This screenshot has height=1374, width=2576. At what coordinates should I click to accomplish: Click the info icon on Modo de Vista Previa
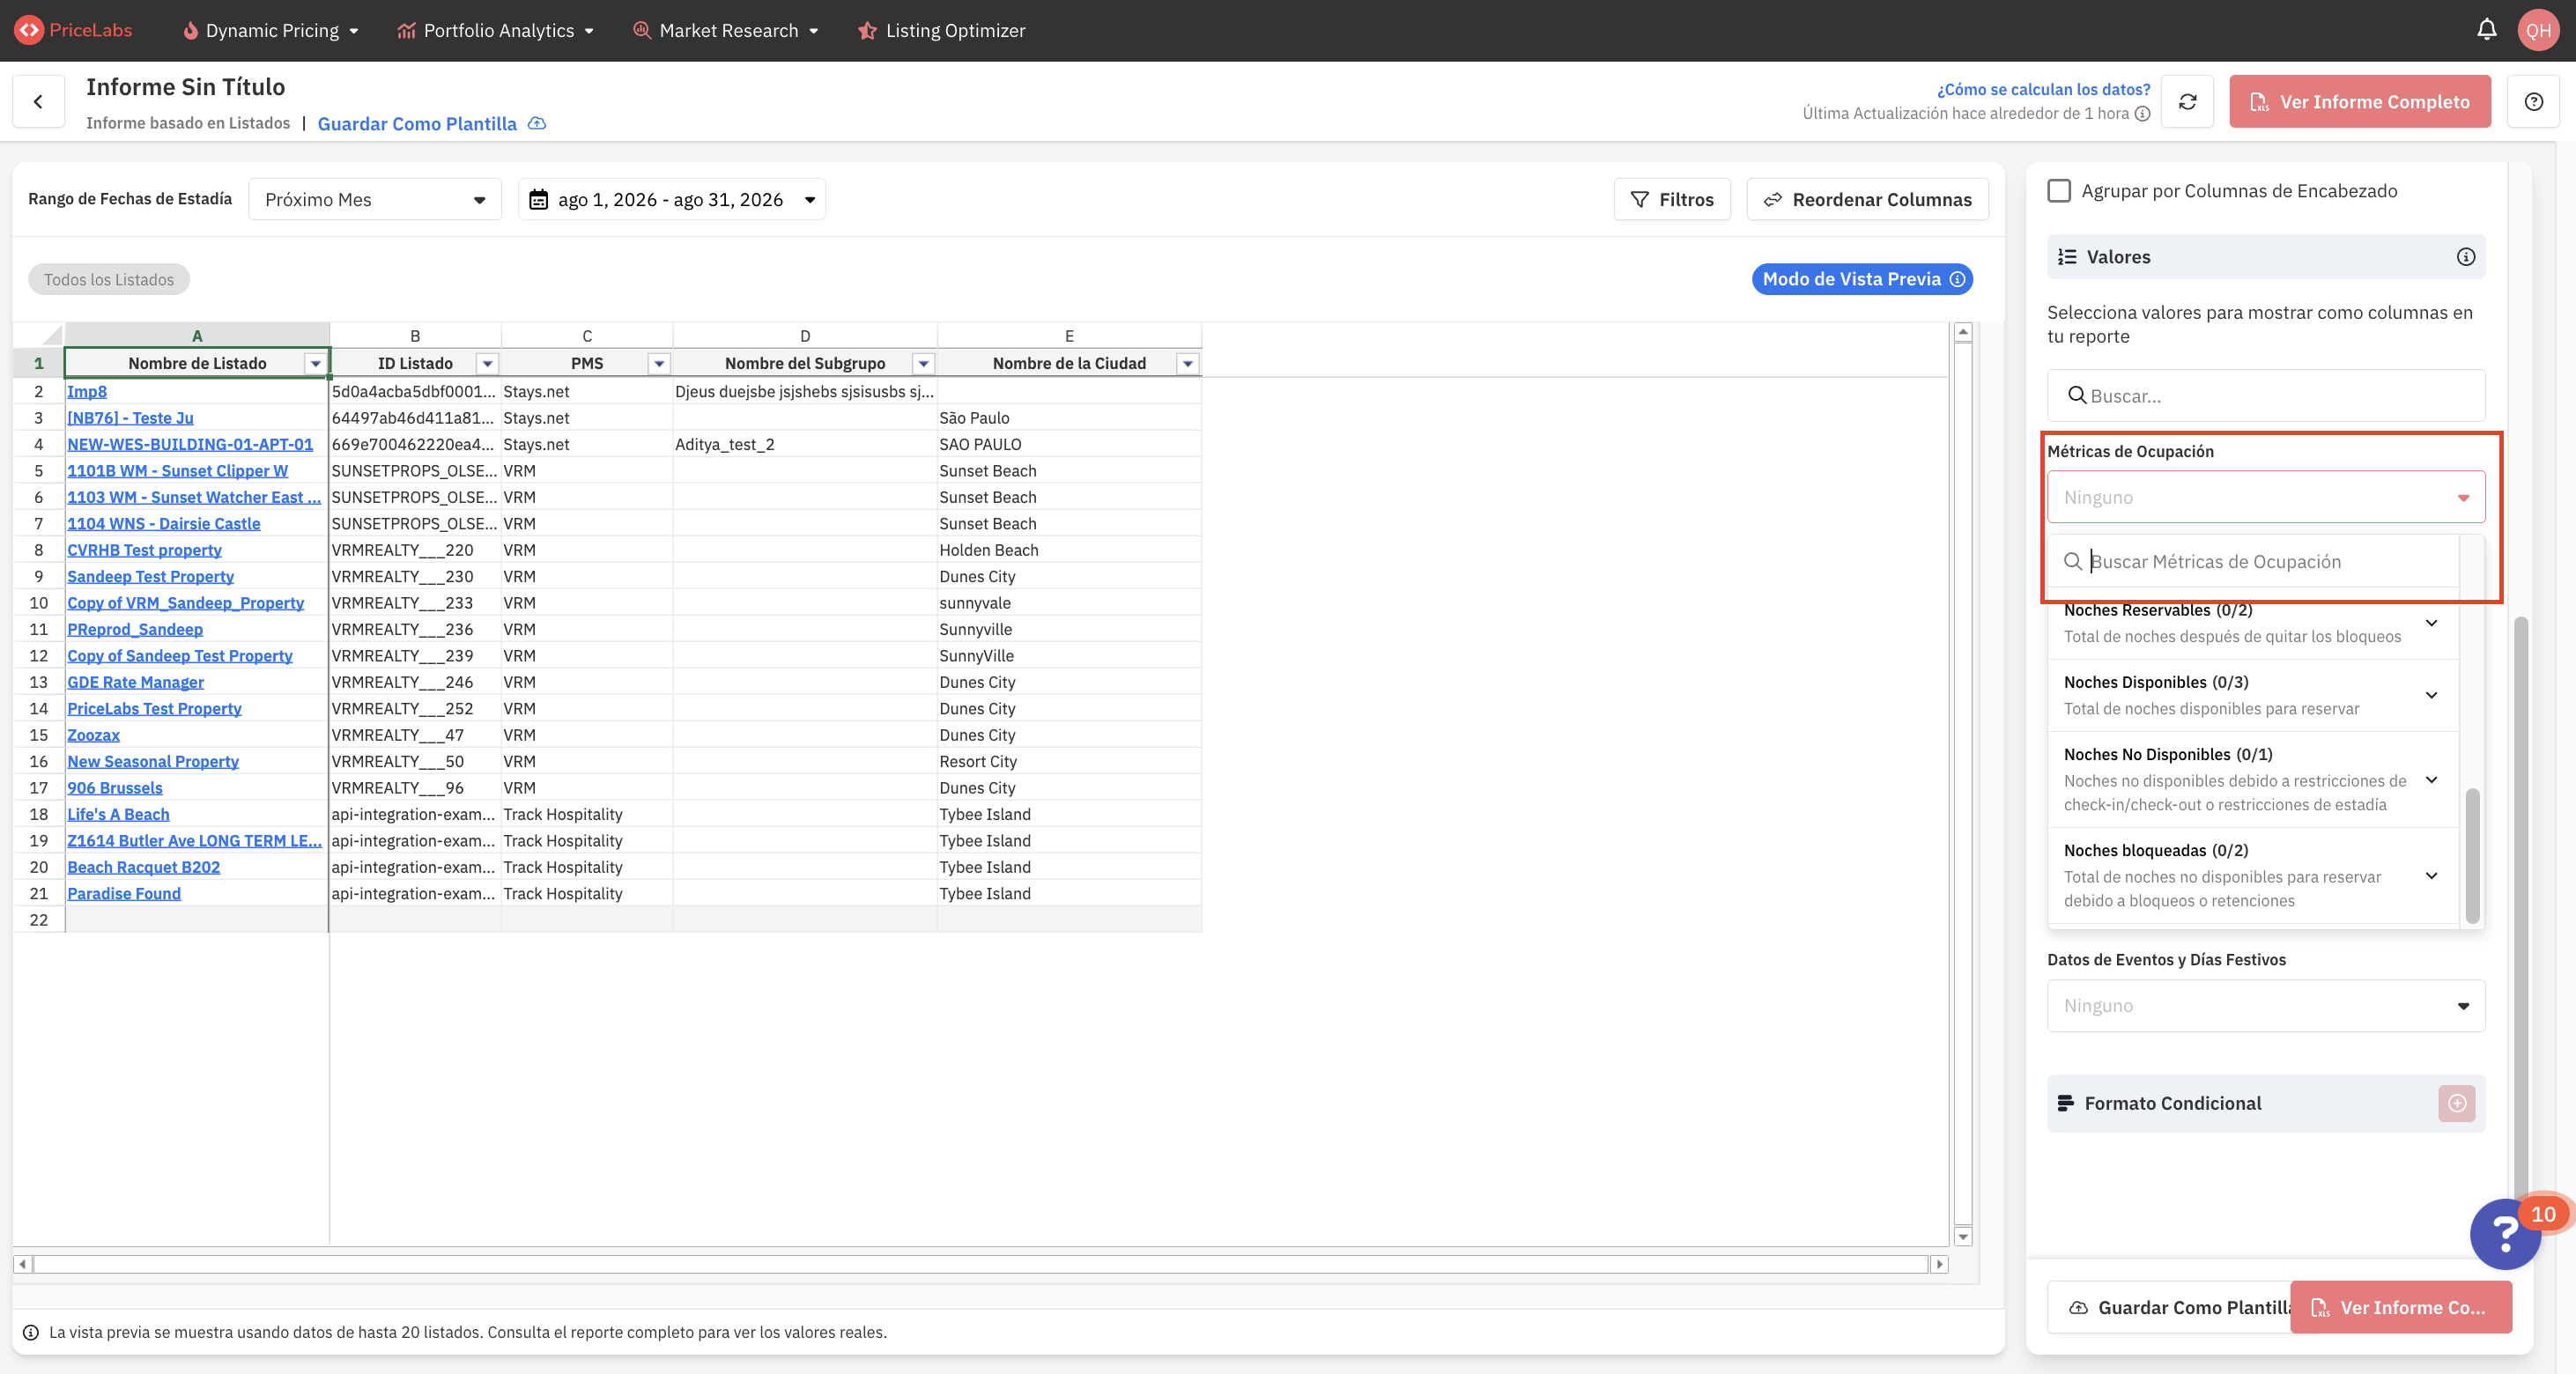click(x=1957, y=279)
